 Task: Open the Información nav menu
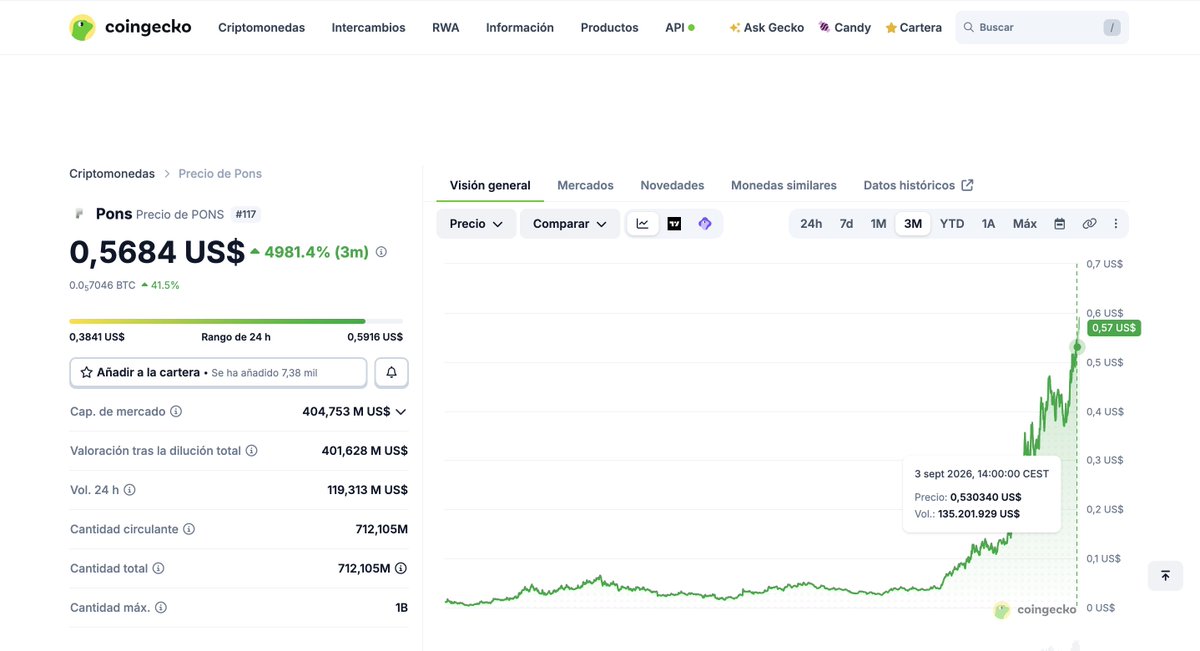520,28
